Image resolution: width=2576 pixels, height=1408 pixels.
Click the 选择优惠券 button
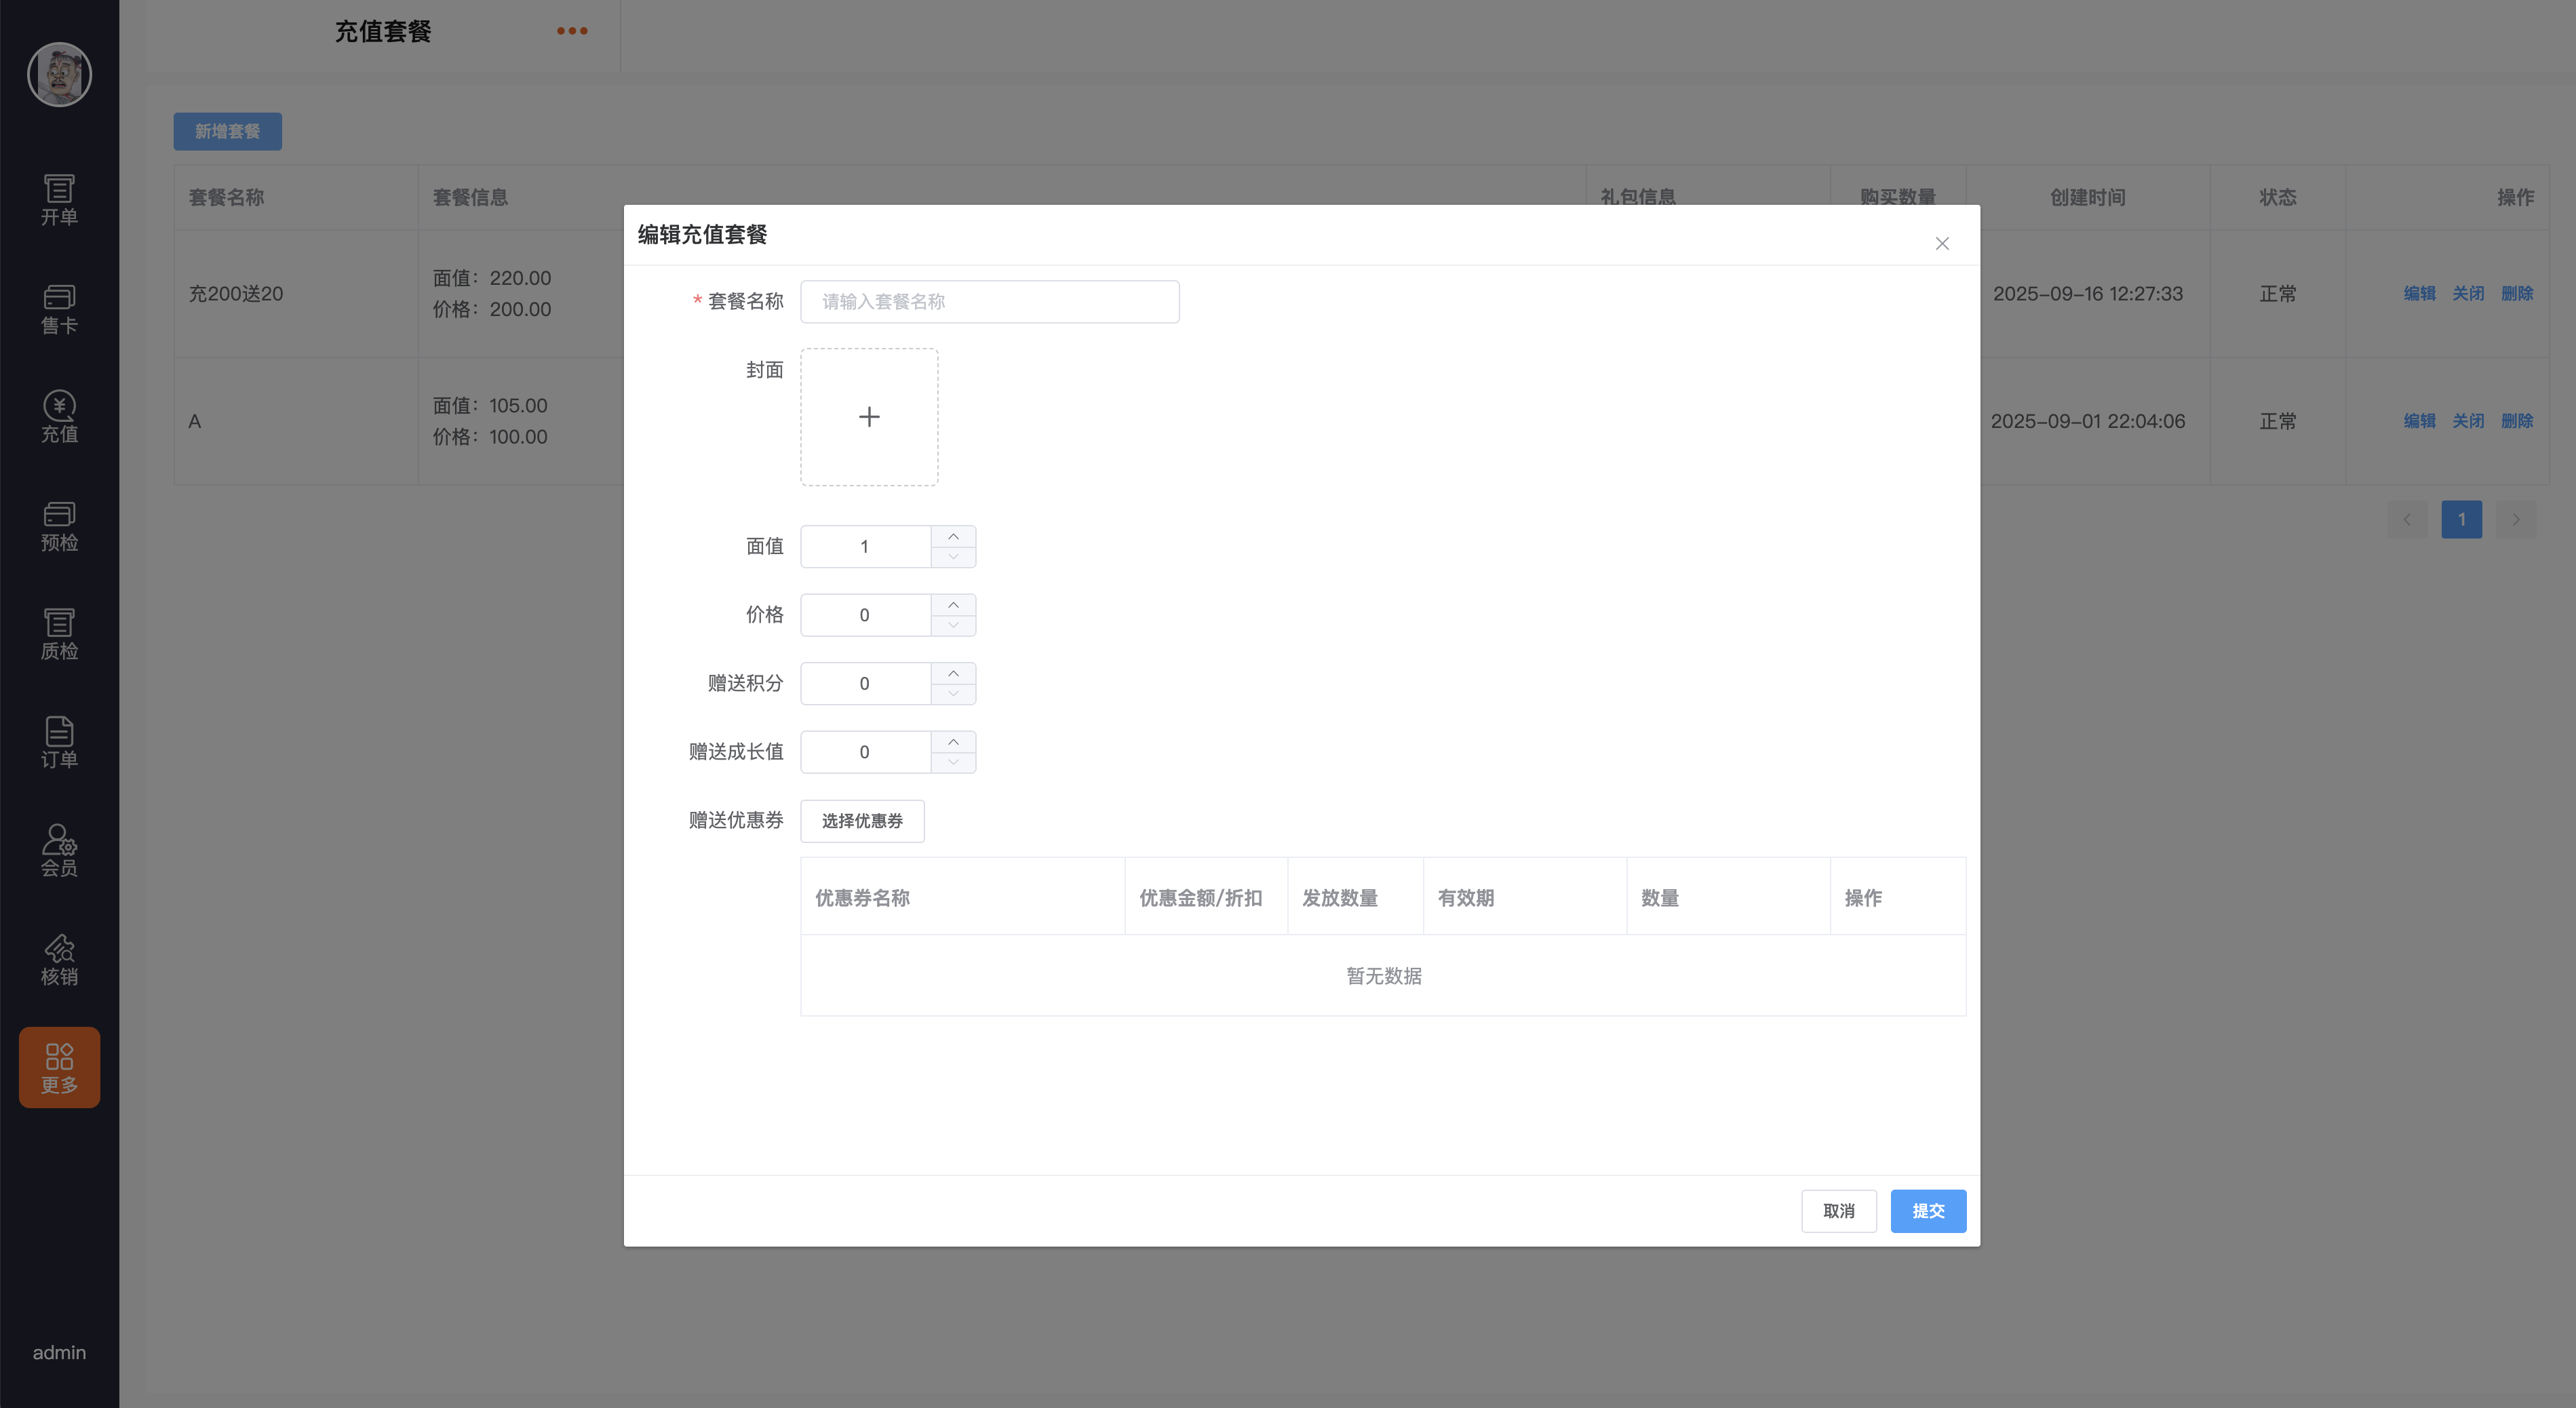click(x=862, y=821)
